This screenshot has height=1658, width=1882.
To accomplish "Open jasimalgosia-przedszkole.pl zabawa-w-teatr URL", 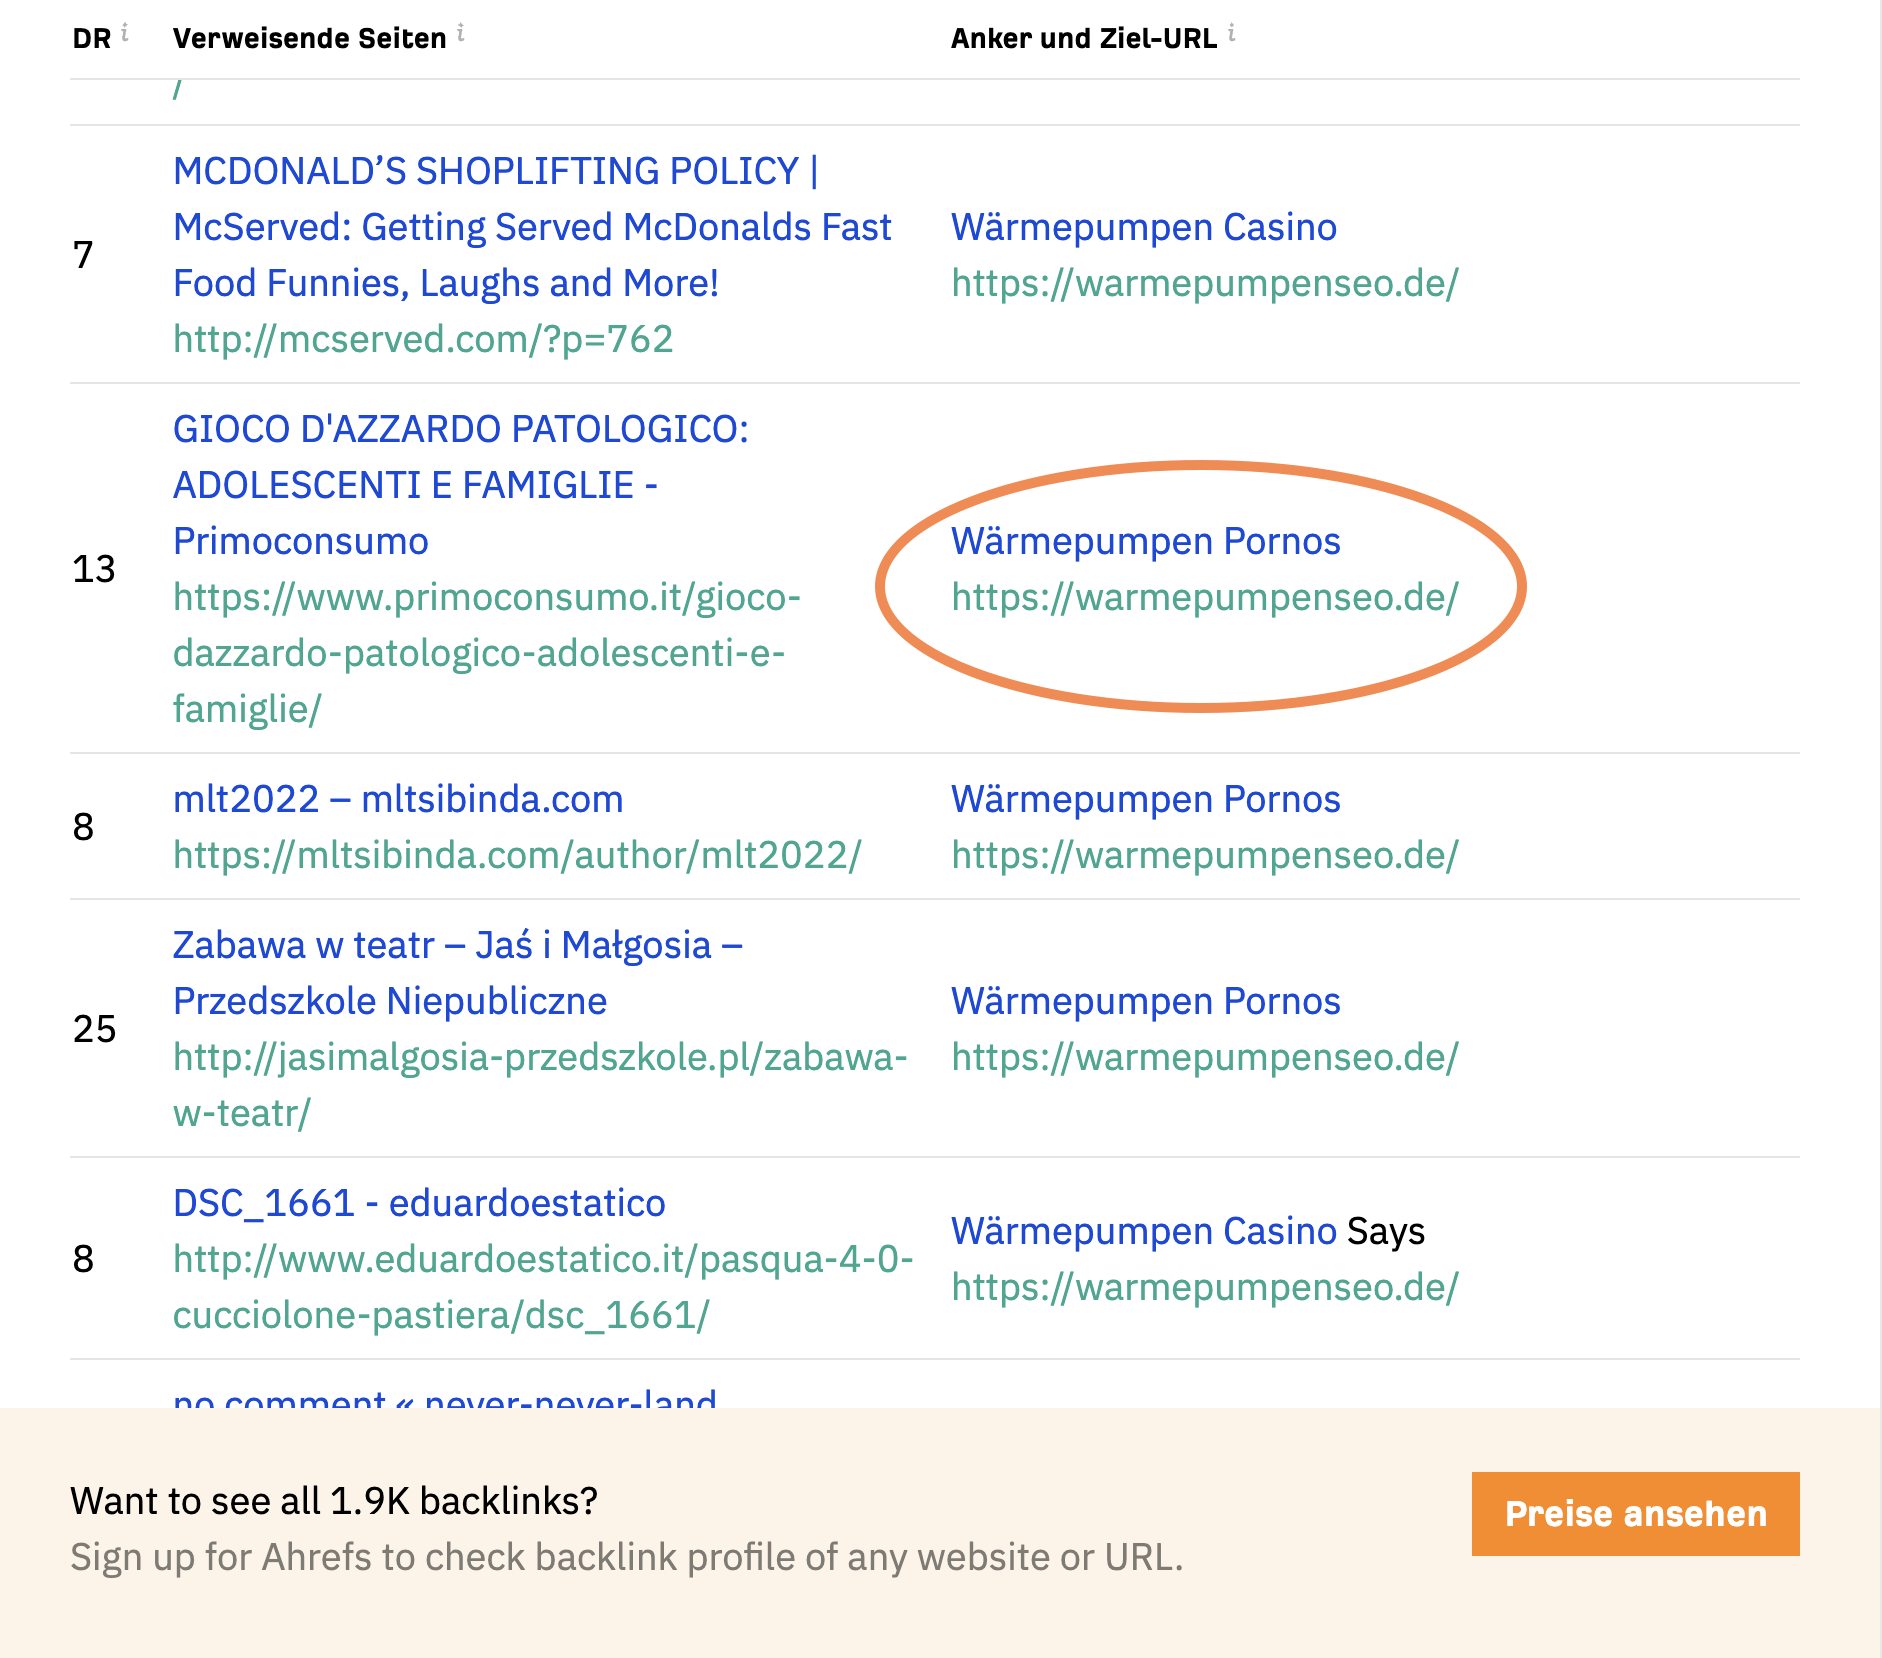I will pyautogui.click(x=540, y=1085).
